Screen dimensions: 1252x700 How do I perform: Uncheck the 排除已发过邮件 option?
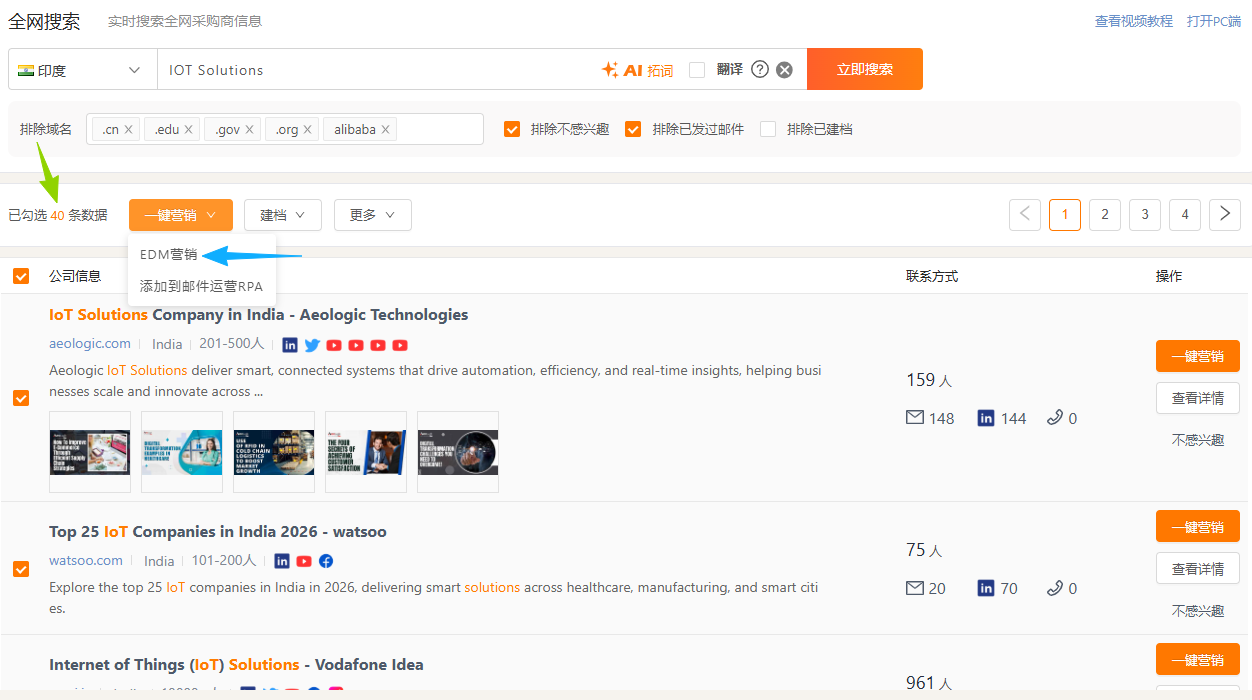[x=633, y=129]
